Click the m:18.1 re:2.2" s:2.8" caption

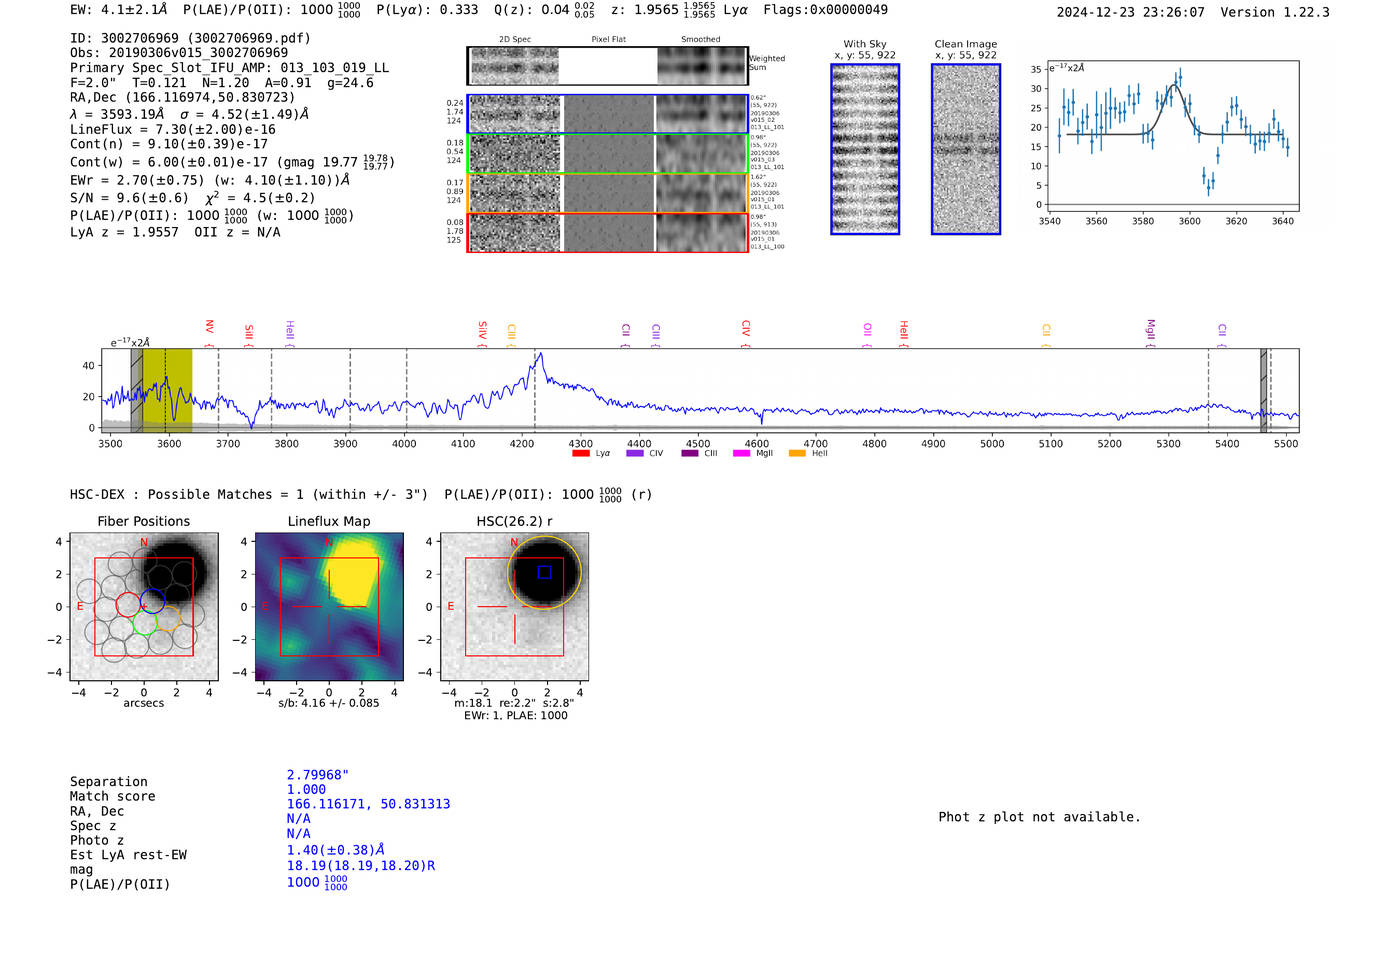[514, 703]
